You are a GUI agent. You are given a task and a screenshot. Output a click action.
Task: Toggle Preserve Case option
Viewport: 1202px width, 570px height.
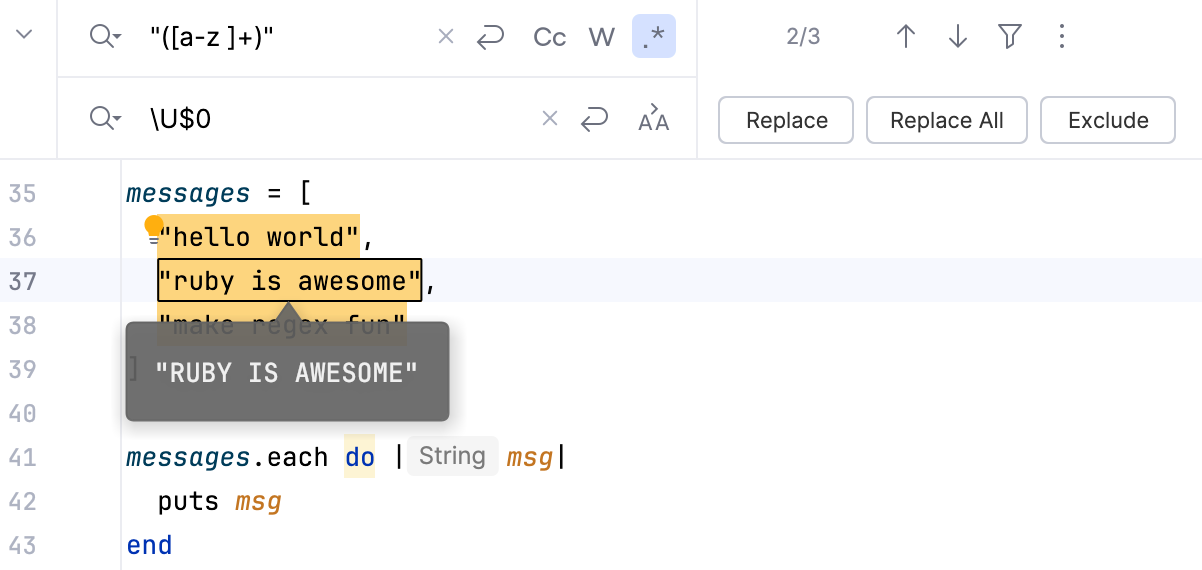(654, 119)
